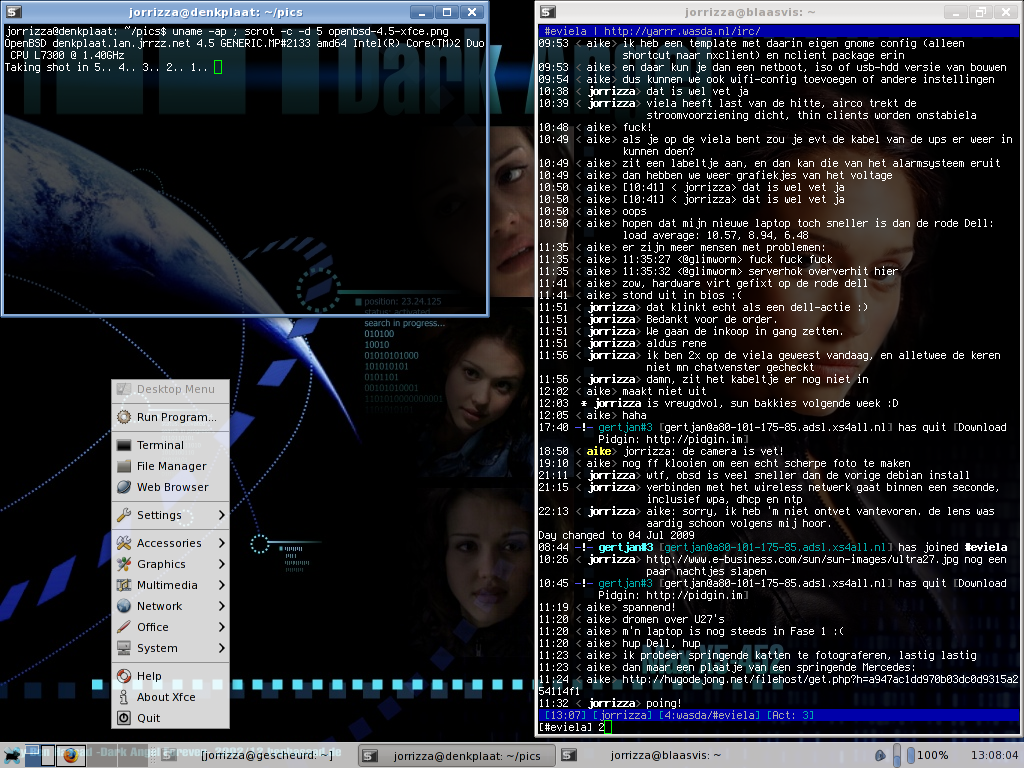Open Terminal from the desktop menu

click(x=170, y=445)
